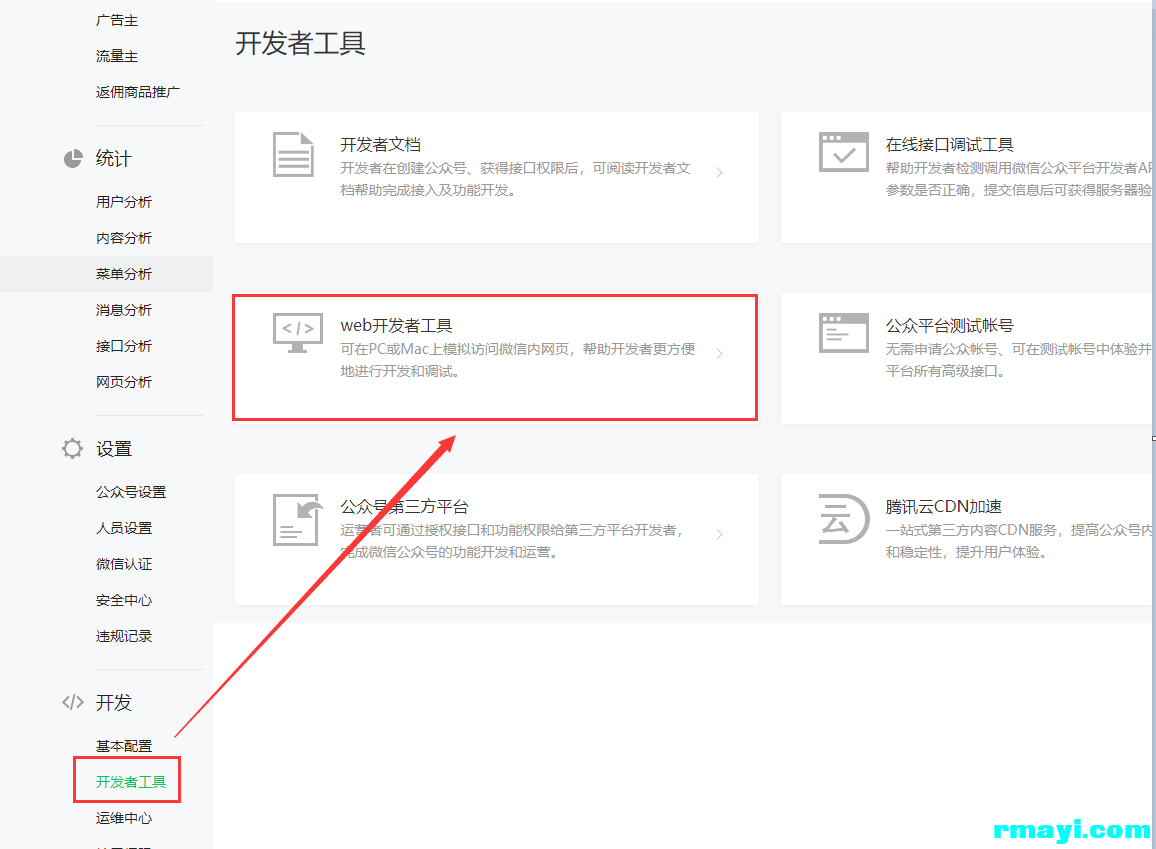Open 流量主 in the sidebar

[x=116, y=56]
